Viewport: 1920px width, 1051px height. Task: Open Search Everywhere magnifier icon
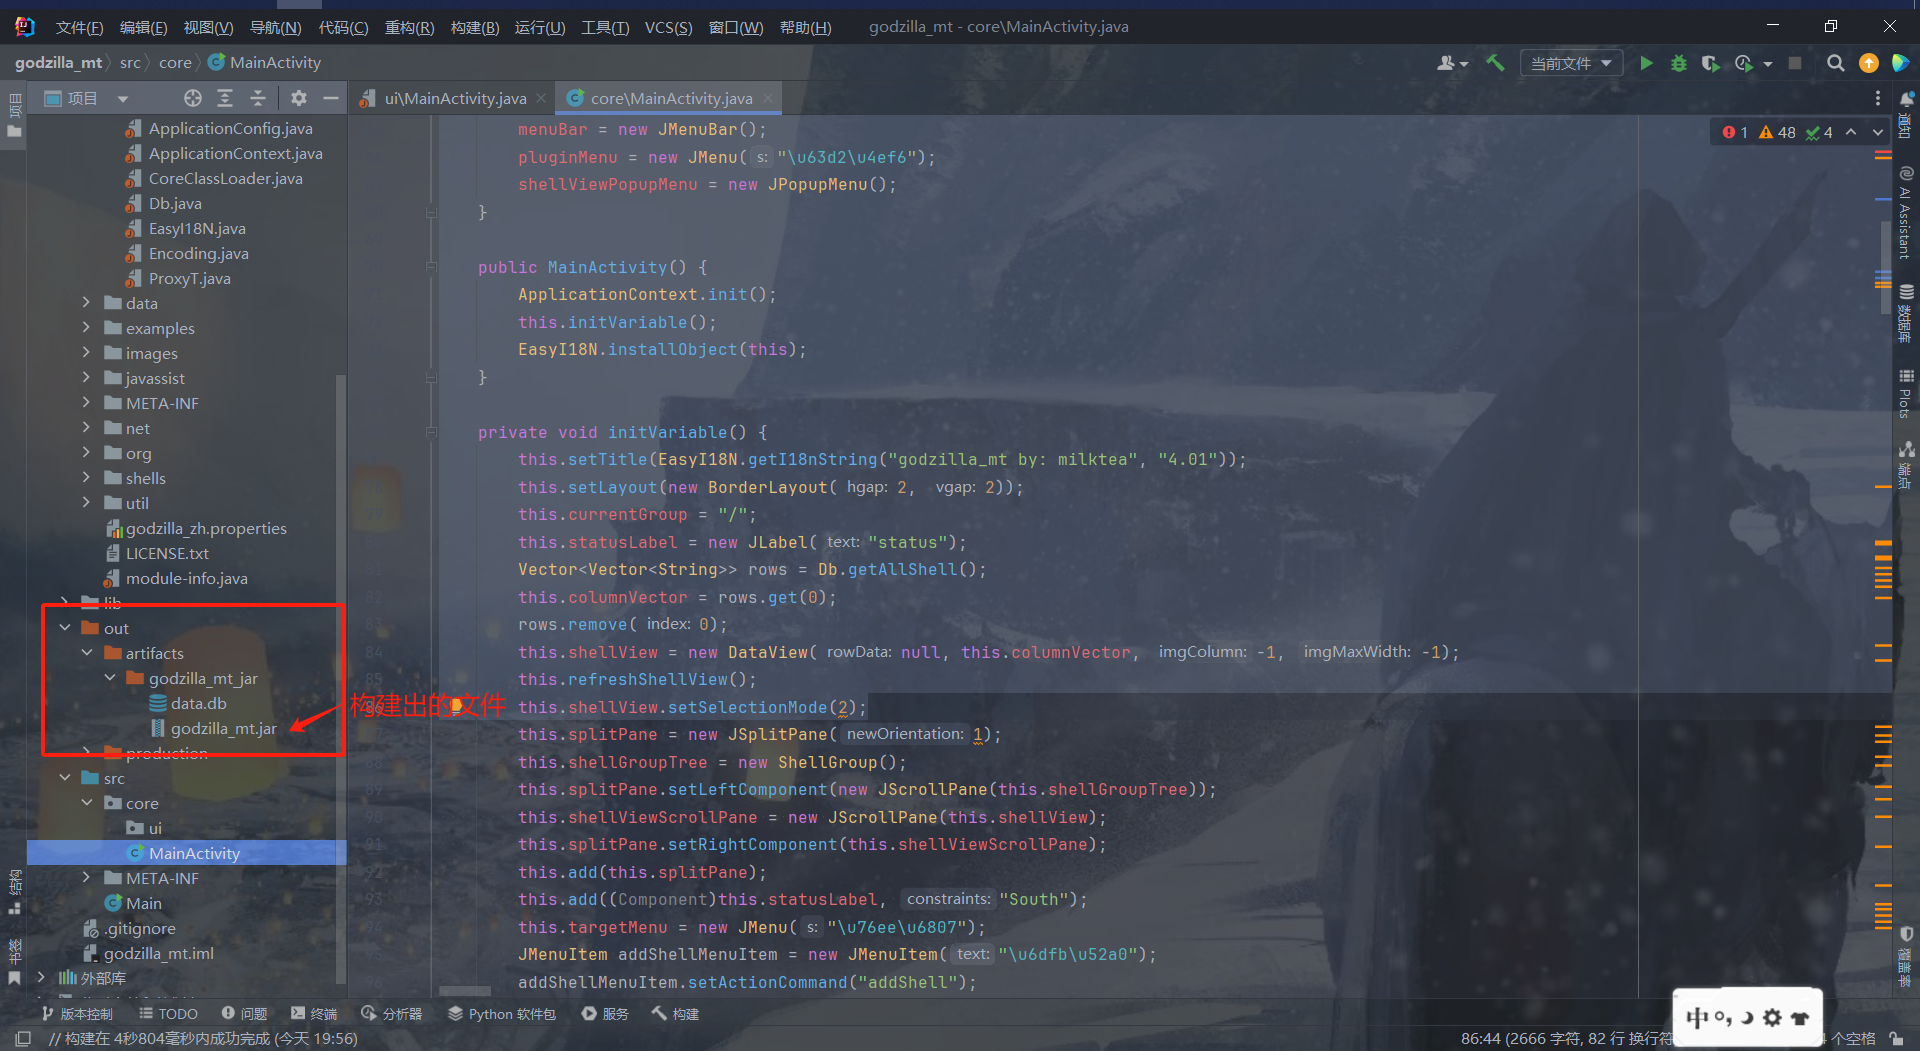(1836, 63)
